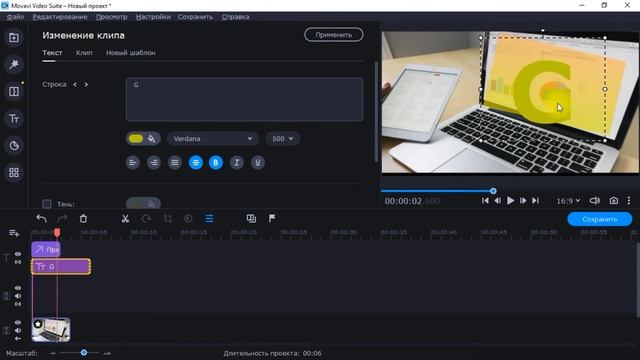The image size is (640, 360).
Task: Hide the main video track eye
Action: point(18,322)
